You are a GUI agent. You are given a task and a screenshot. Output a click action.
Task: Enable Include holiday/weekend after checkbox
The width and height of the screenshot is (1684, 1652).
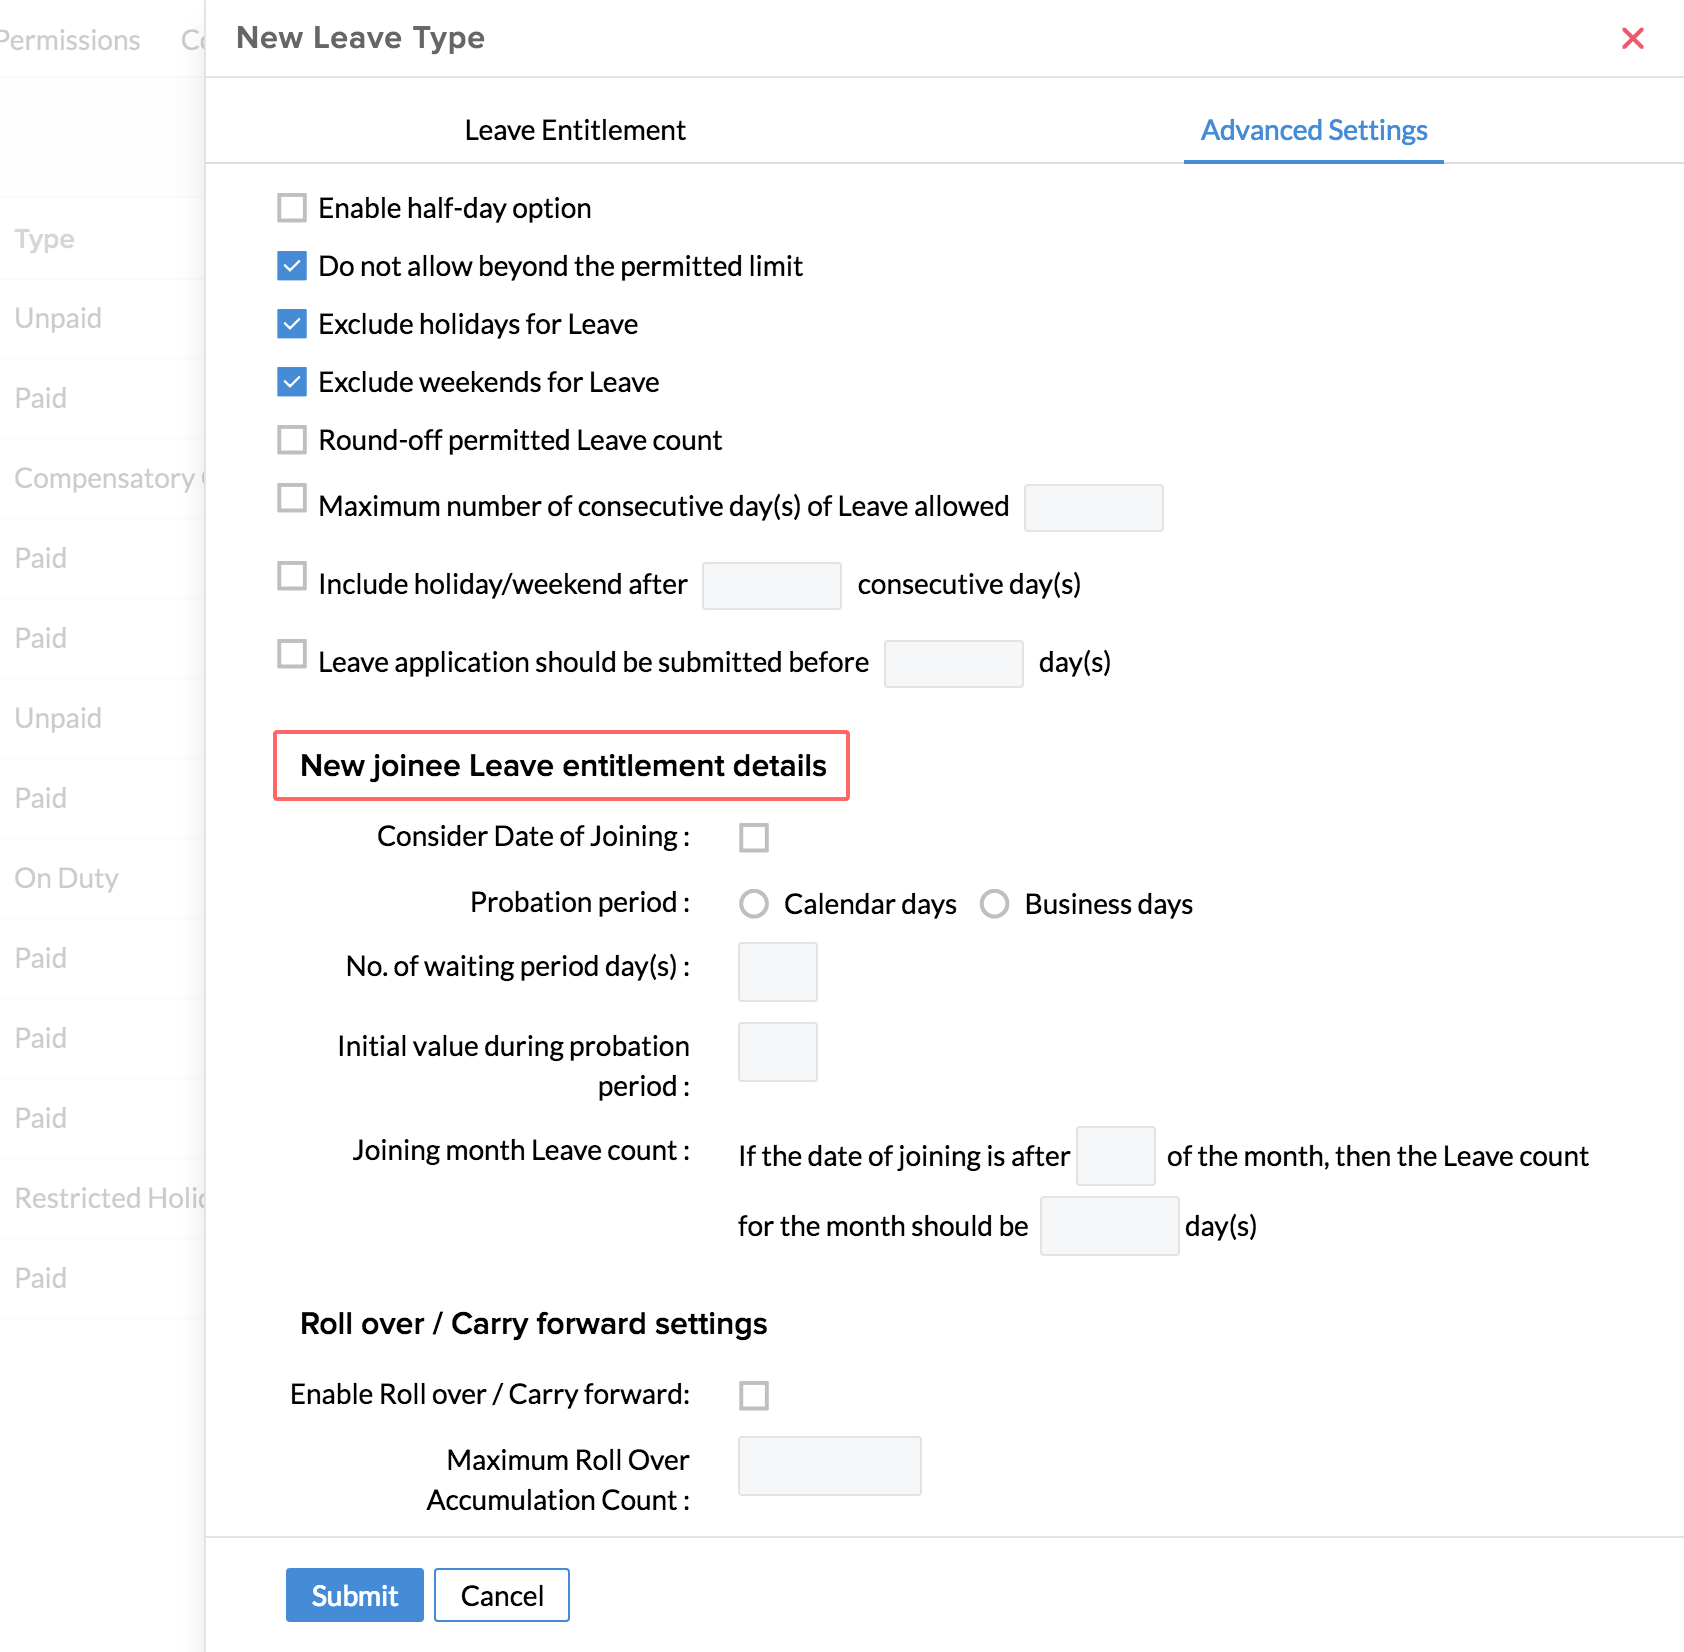[x=292, y=576]
